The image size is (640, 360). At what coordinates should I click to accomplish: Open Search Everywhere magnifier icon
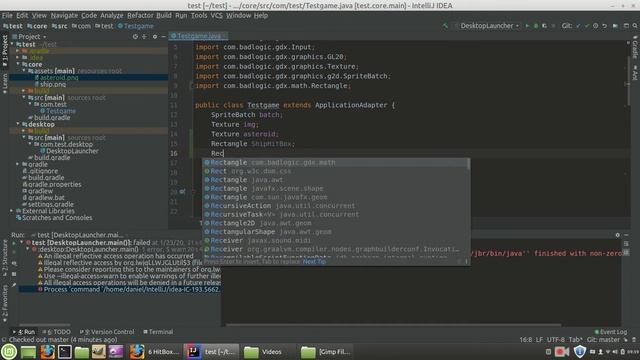click(635, 26)
